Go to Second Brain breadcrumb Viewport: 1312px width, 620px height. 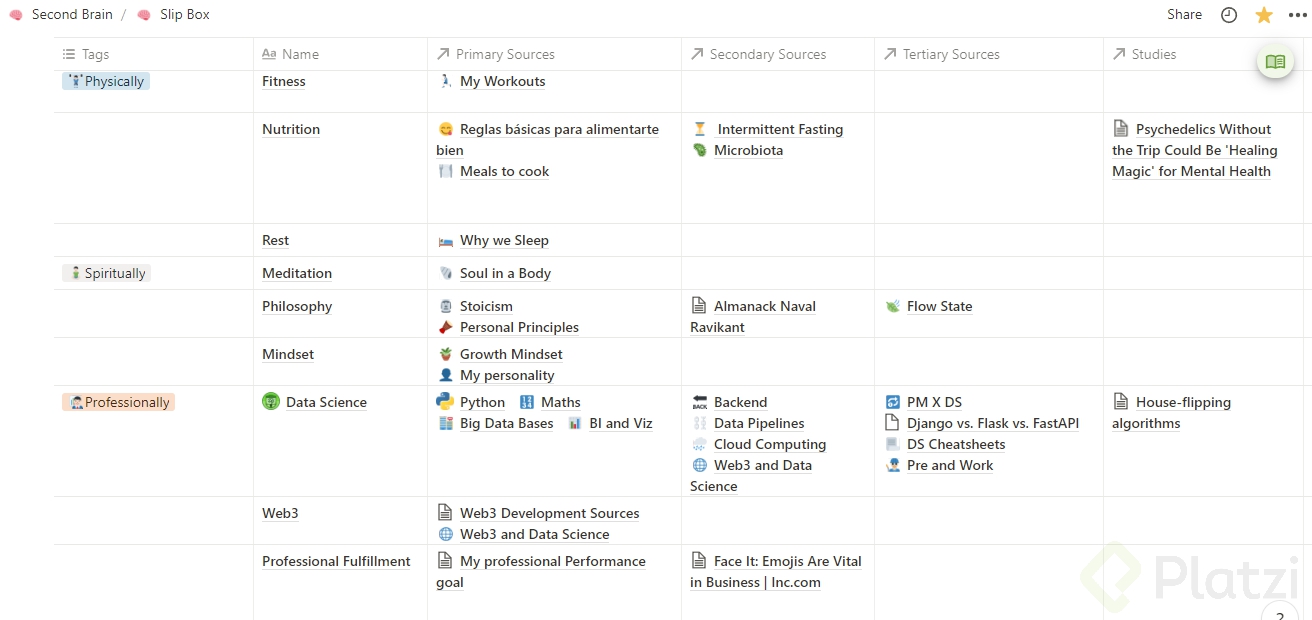pyautogui.click(x=72, y=15)
